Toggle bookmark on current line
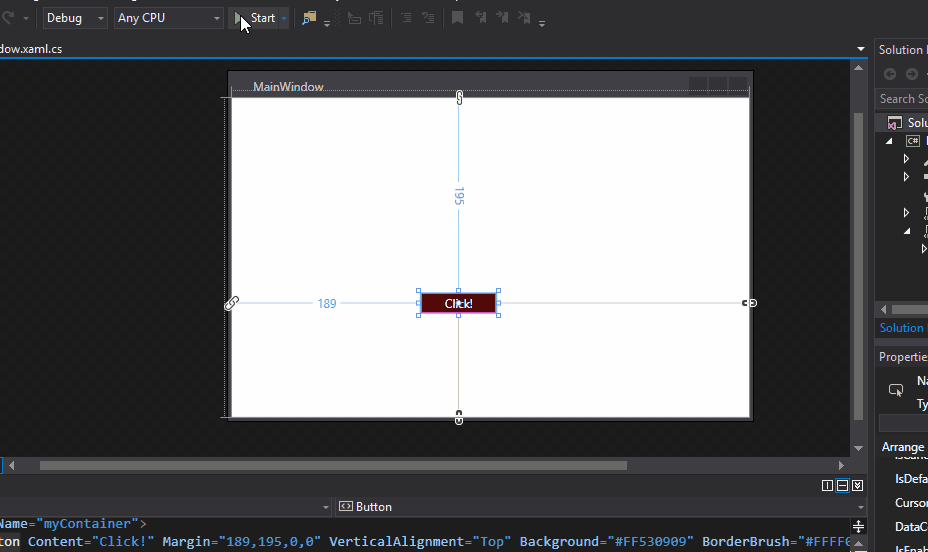This screenshot has height=552, width=928. (457, 18)
